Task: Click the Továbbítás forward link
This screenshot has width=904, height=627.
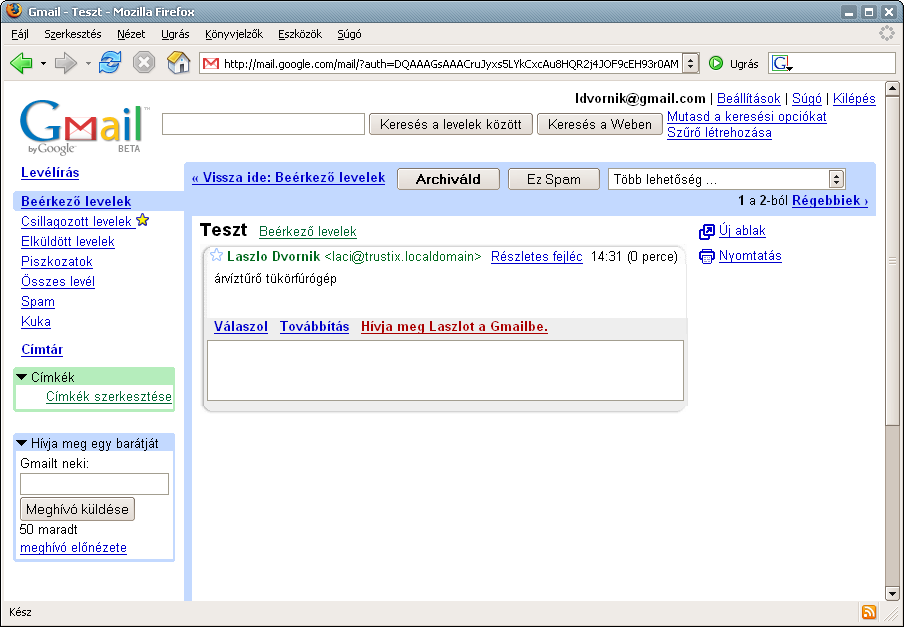Action: point(314,327)
